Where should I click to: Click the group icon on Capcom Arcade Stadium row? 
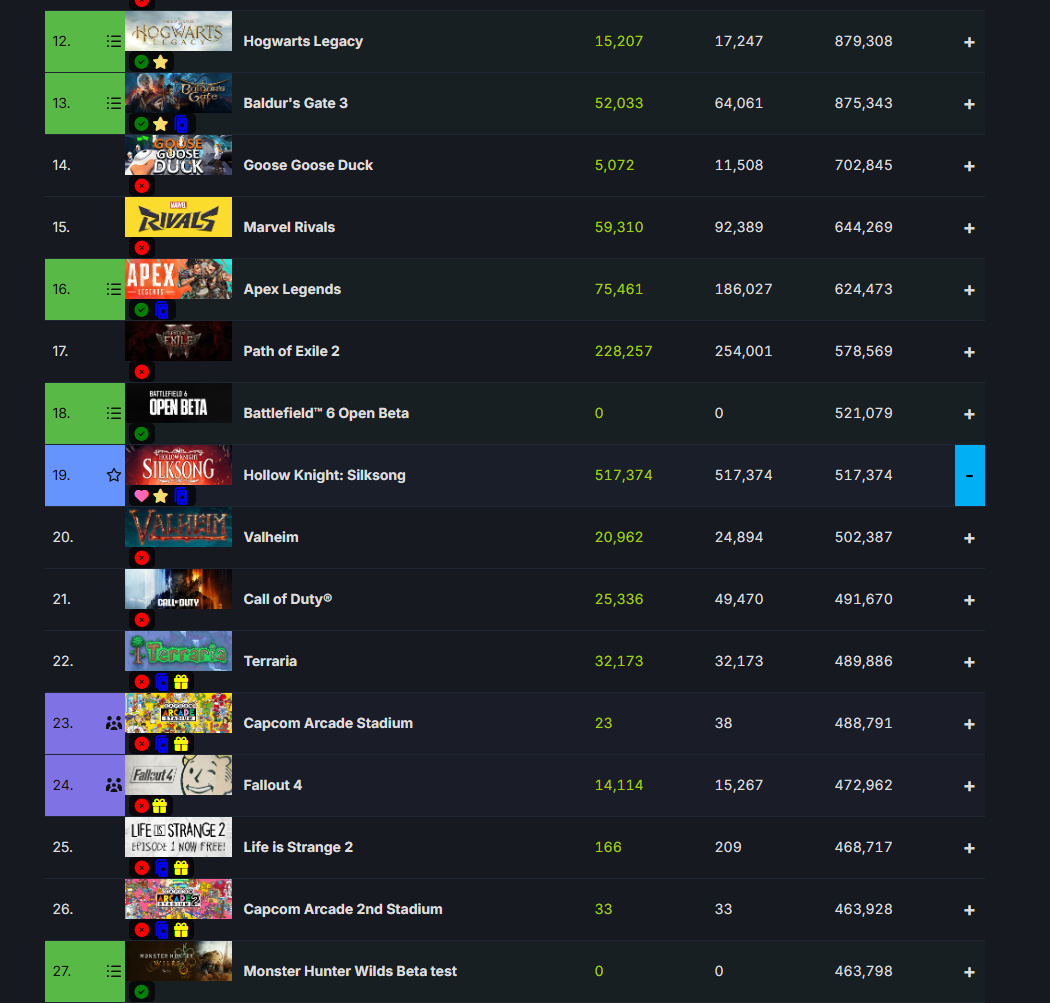114,723
